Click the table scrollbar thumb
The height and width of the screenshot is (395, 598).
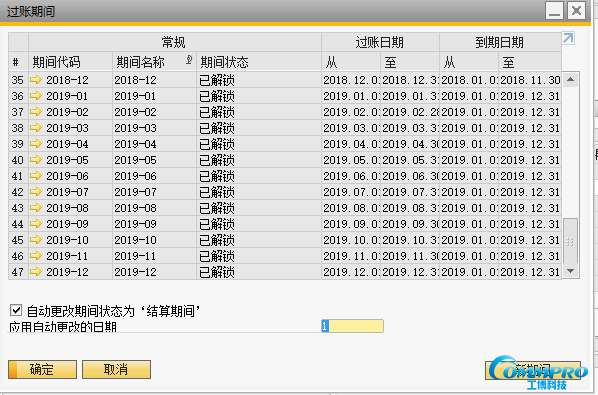click(571, 241)
